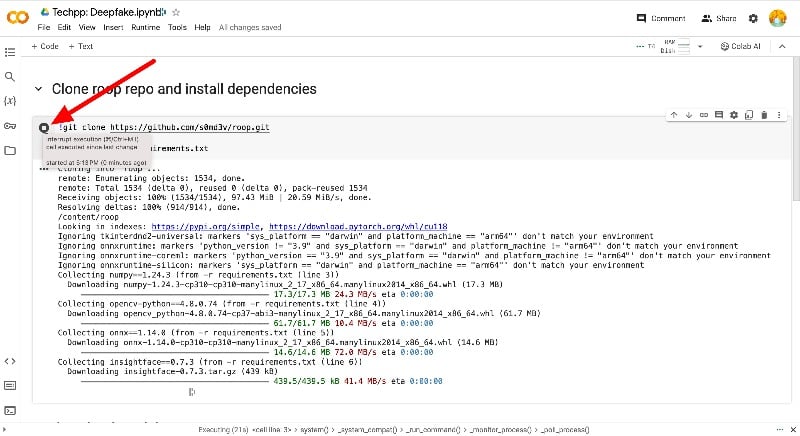The width and height of the screenshot is (800, 436).
Task: Open the variables inspector {x}
Action: [x=10, y=100]
